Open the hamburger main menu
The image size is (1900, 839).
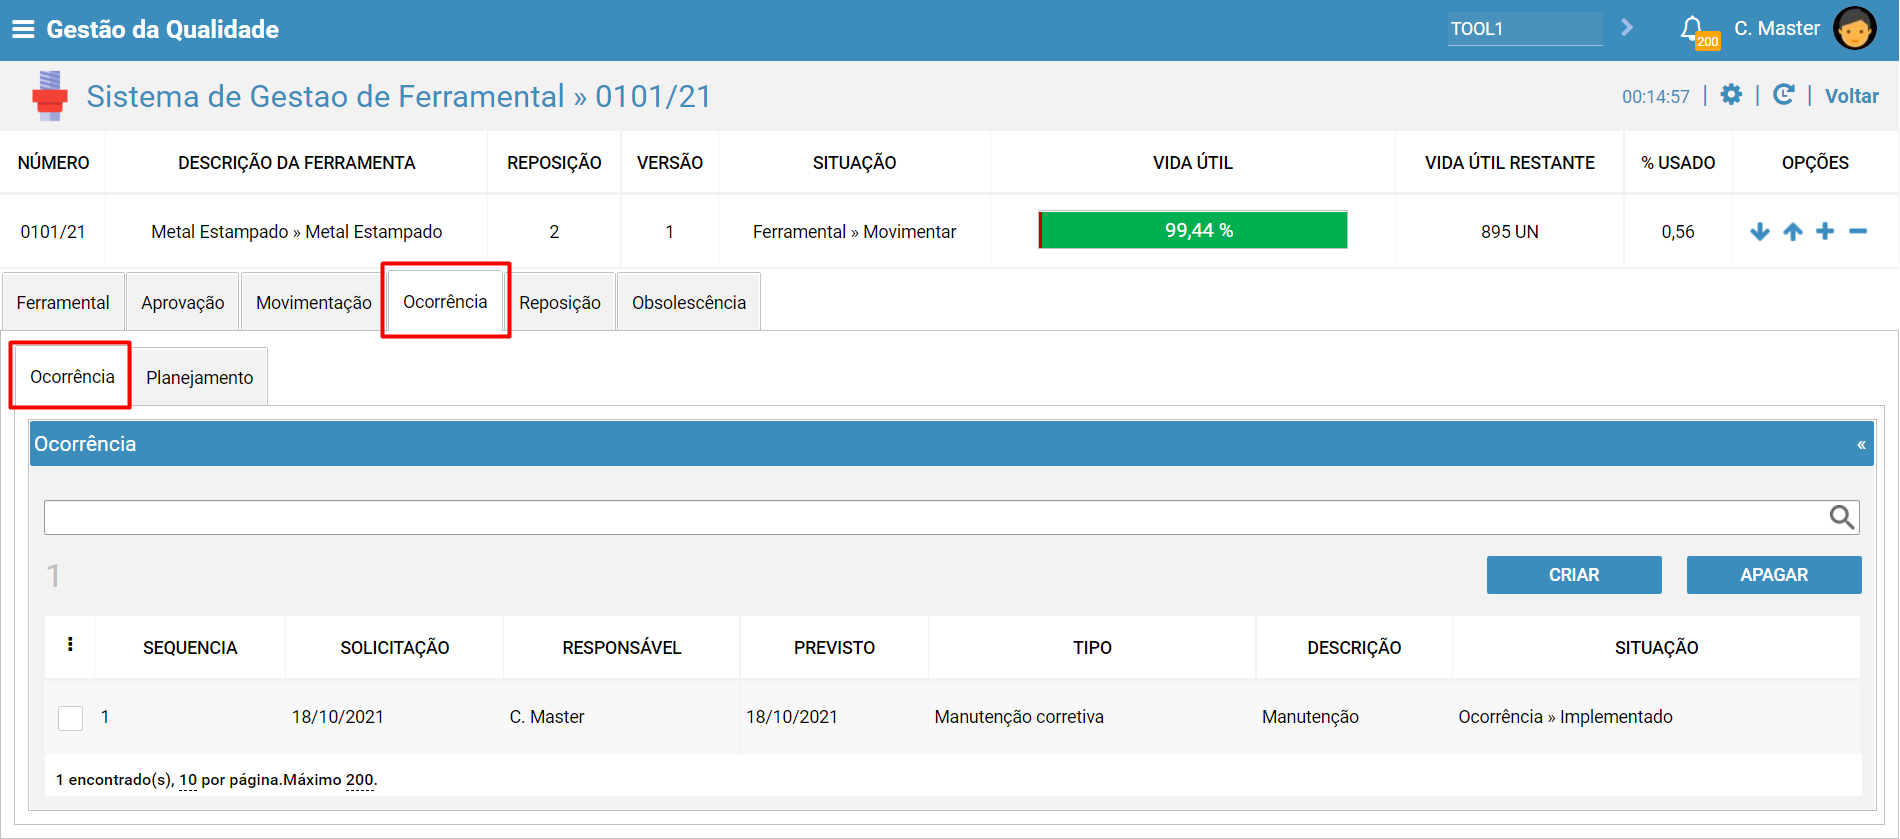click(23, 29)
